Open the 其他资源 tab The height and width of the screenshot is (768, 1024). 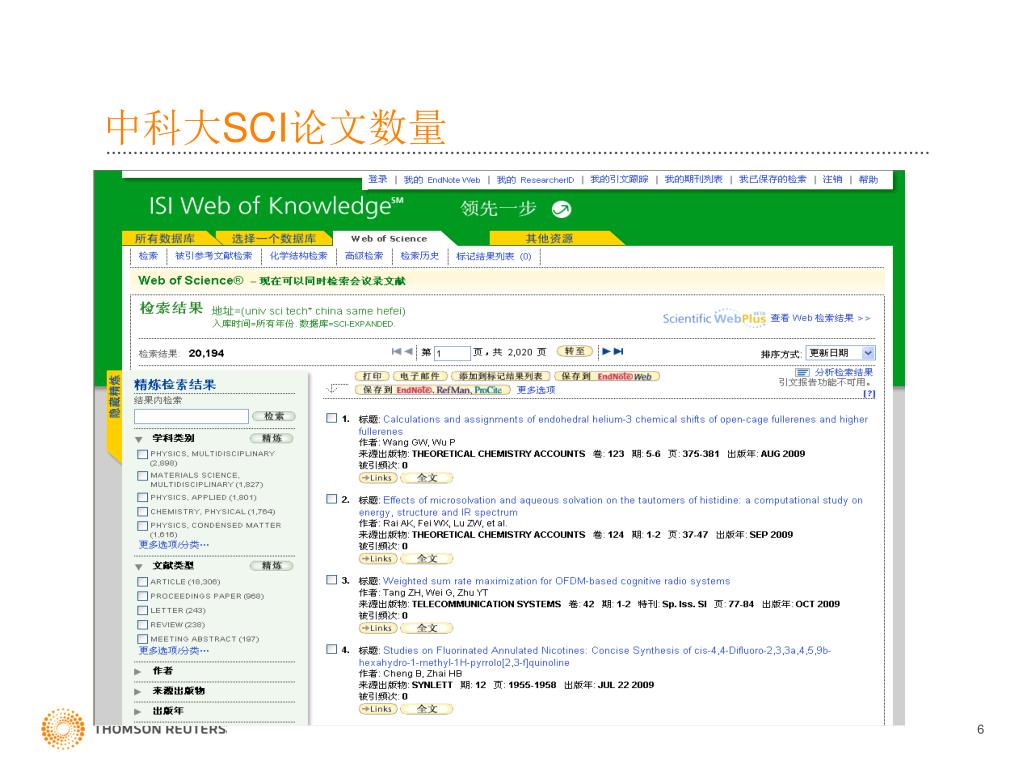click(549, 238)
